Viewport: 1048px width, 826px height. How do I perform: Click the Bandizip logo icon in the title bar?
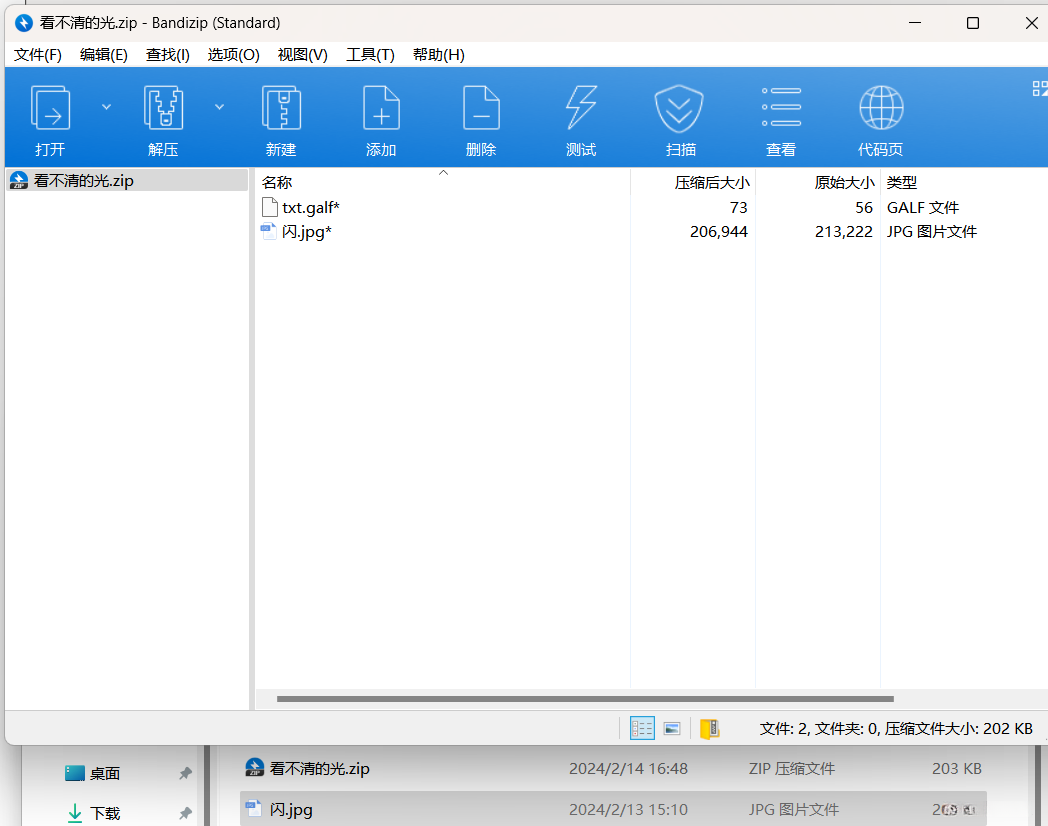click(23, 23)
